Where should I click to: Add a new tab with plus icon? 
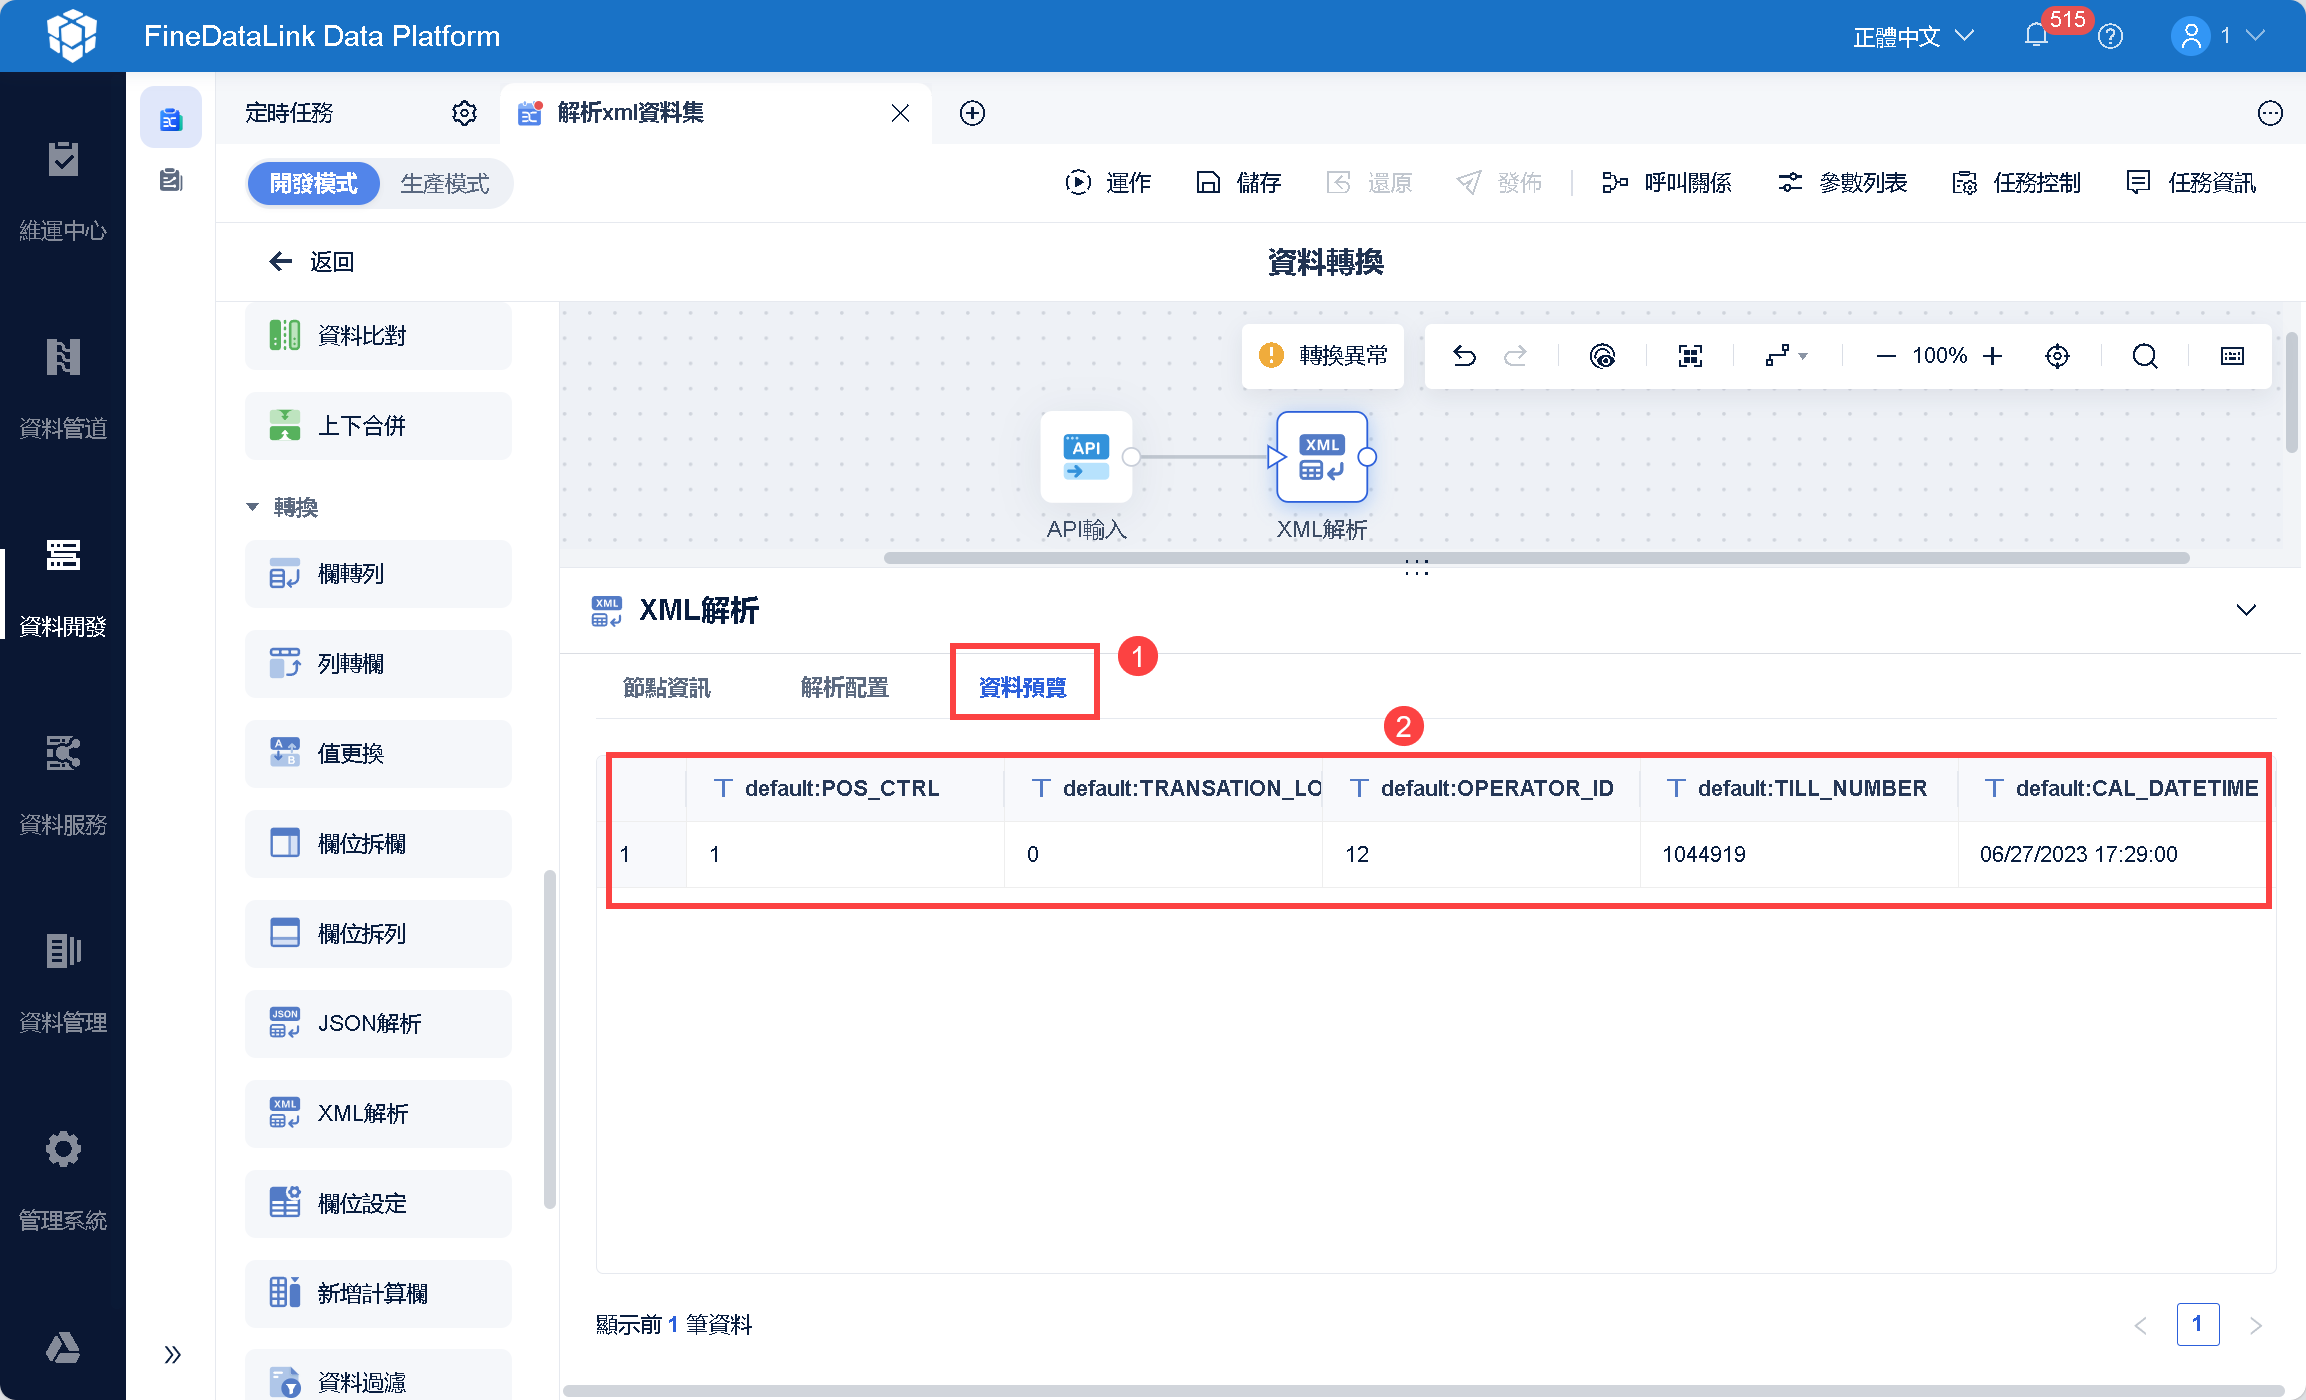[x=972, y=113]
